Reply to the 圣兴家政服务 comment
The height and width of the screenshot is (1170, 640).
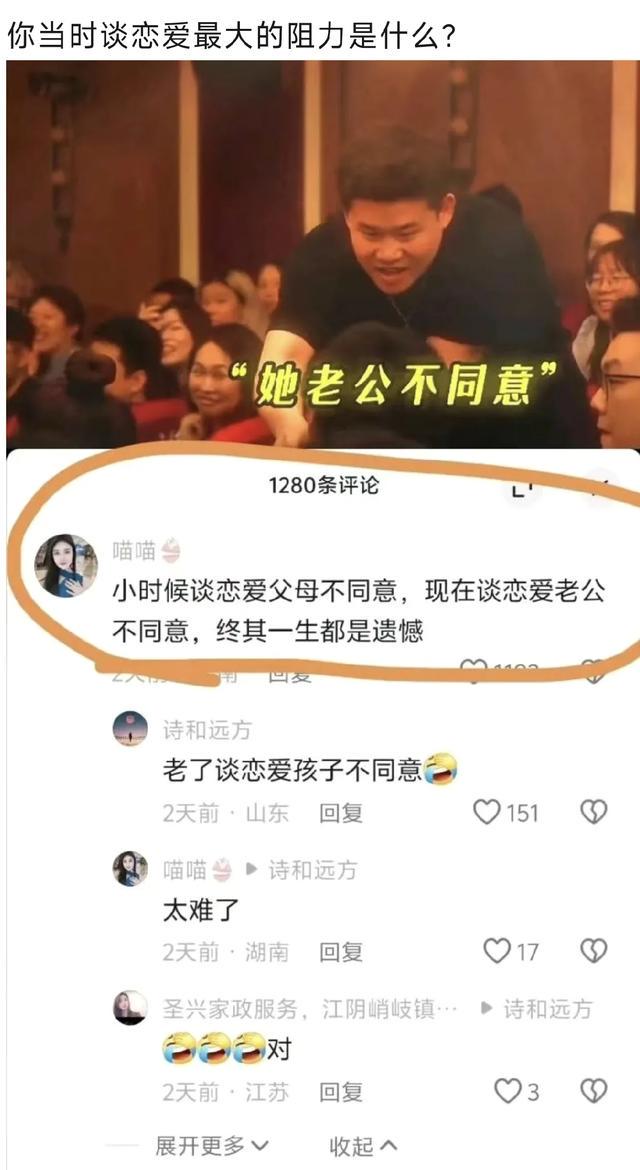(x=341, y=1092)
